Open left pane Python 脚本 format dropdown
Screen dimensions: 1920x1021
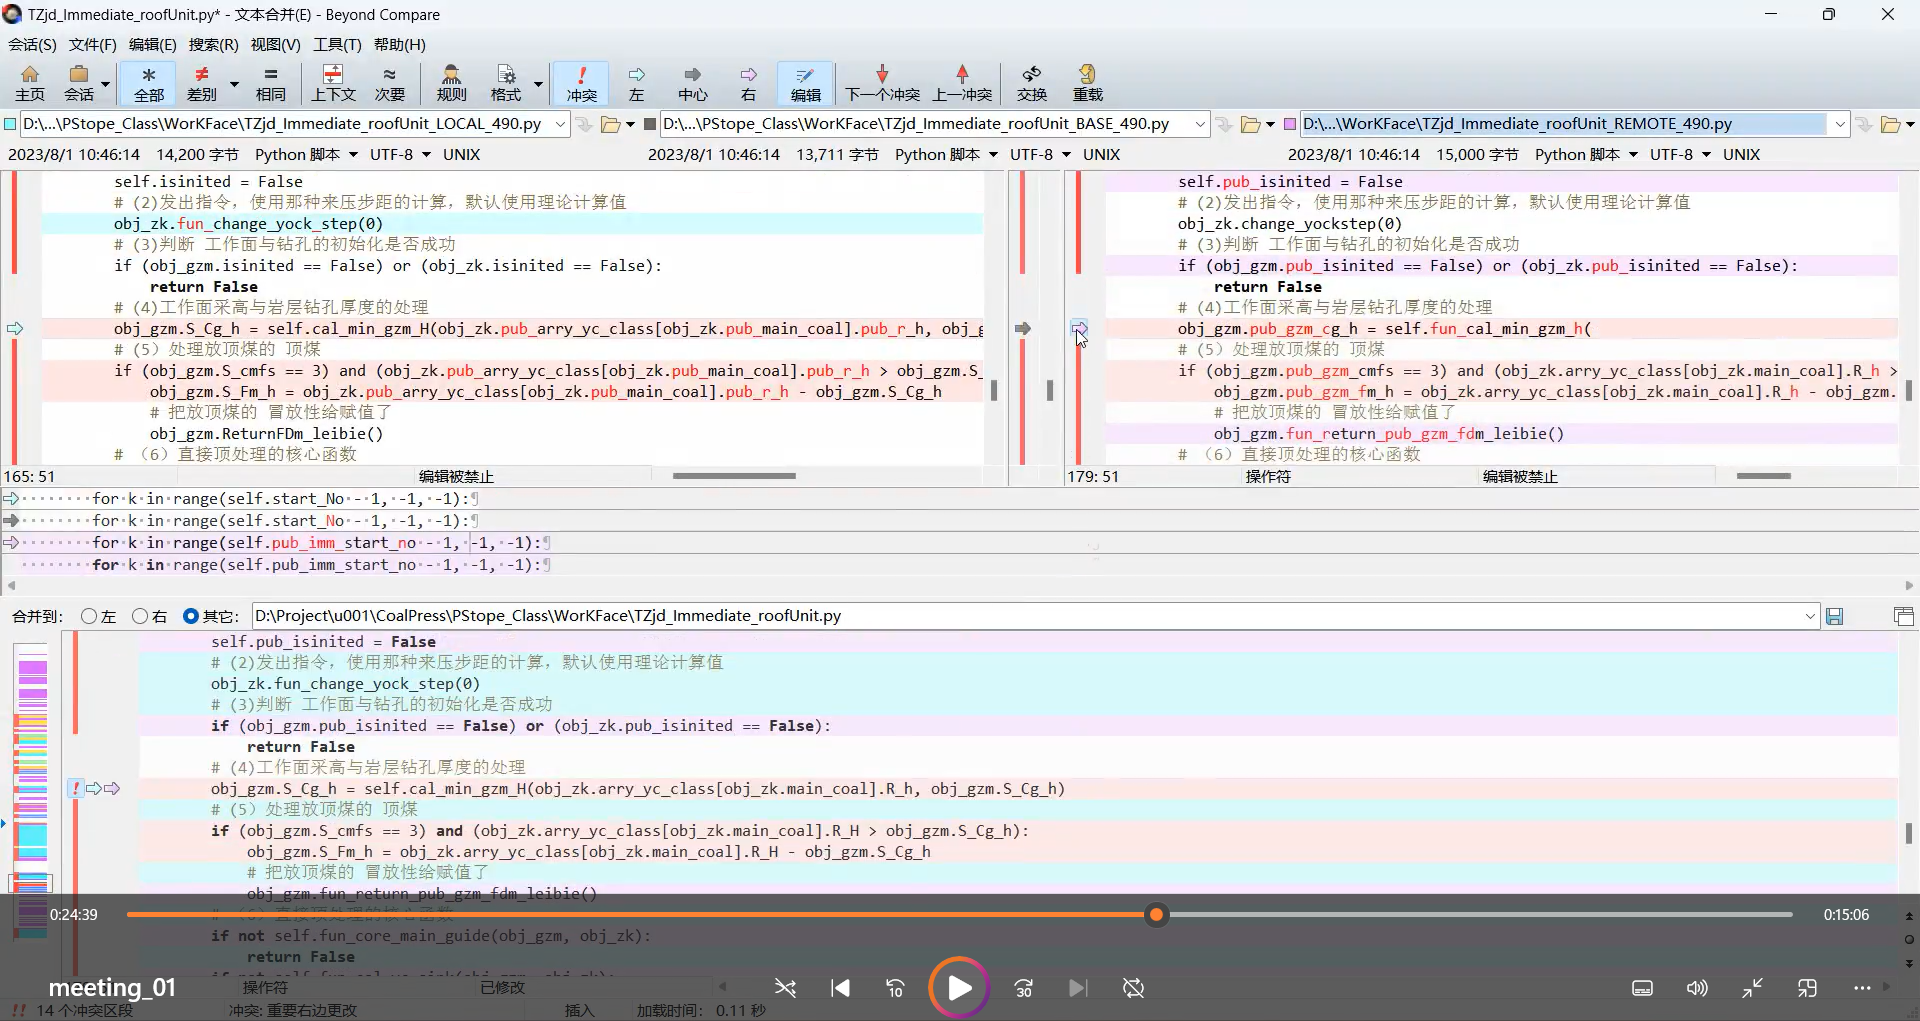pyautogui.click(x=306, y=155)
